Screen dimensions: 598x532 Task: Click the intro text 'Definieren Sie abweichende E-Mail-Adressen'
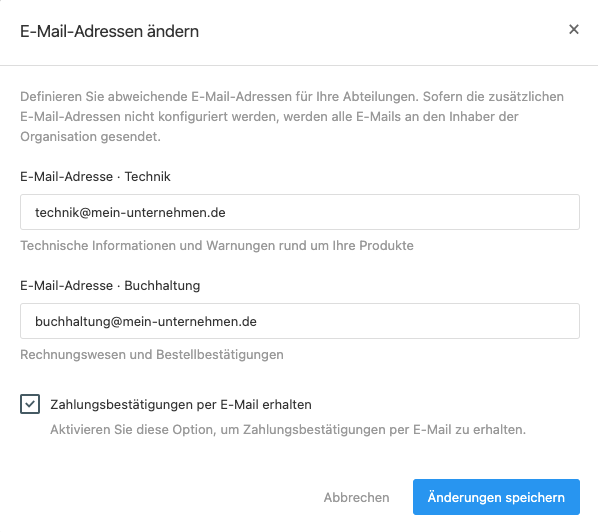[x=156, y=96]
